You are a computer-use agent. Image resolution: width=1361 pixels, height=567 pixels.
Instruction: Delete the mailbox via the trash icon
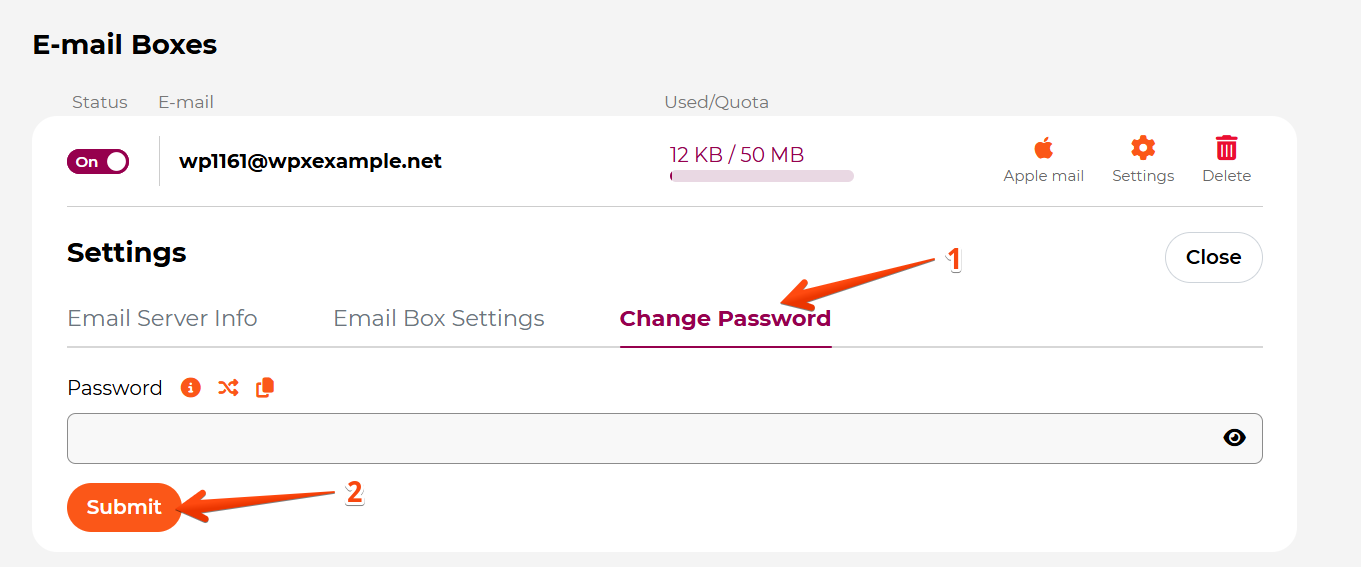(1226, 148)
